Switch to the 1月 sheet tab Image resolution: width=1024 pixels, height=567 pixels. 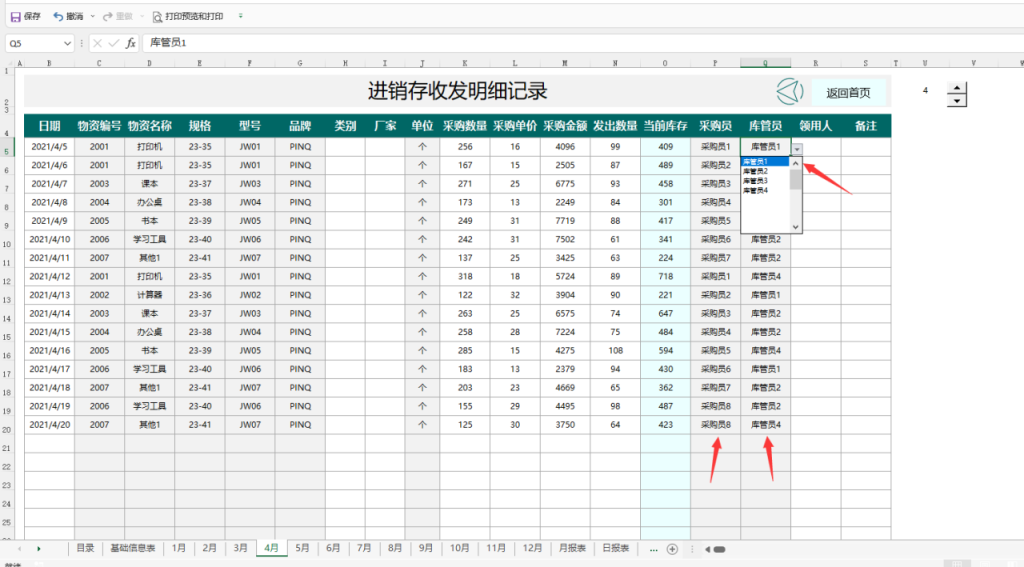pyautogui.click(x=179, y=548)
